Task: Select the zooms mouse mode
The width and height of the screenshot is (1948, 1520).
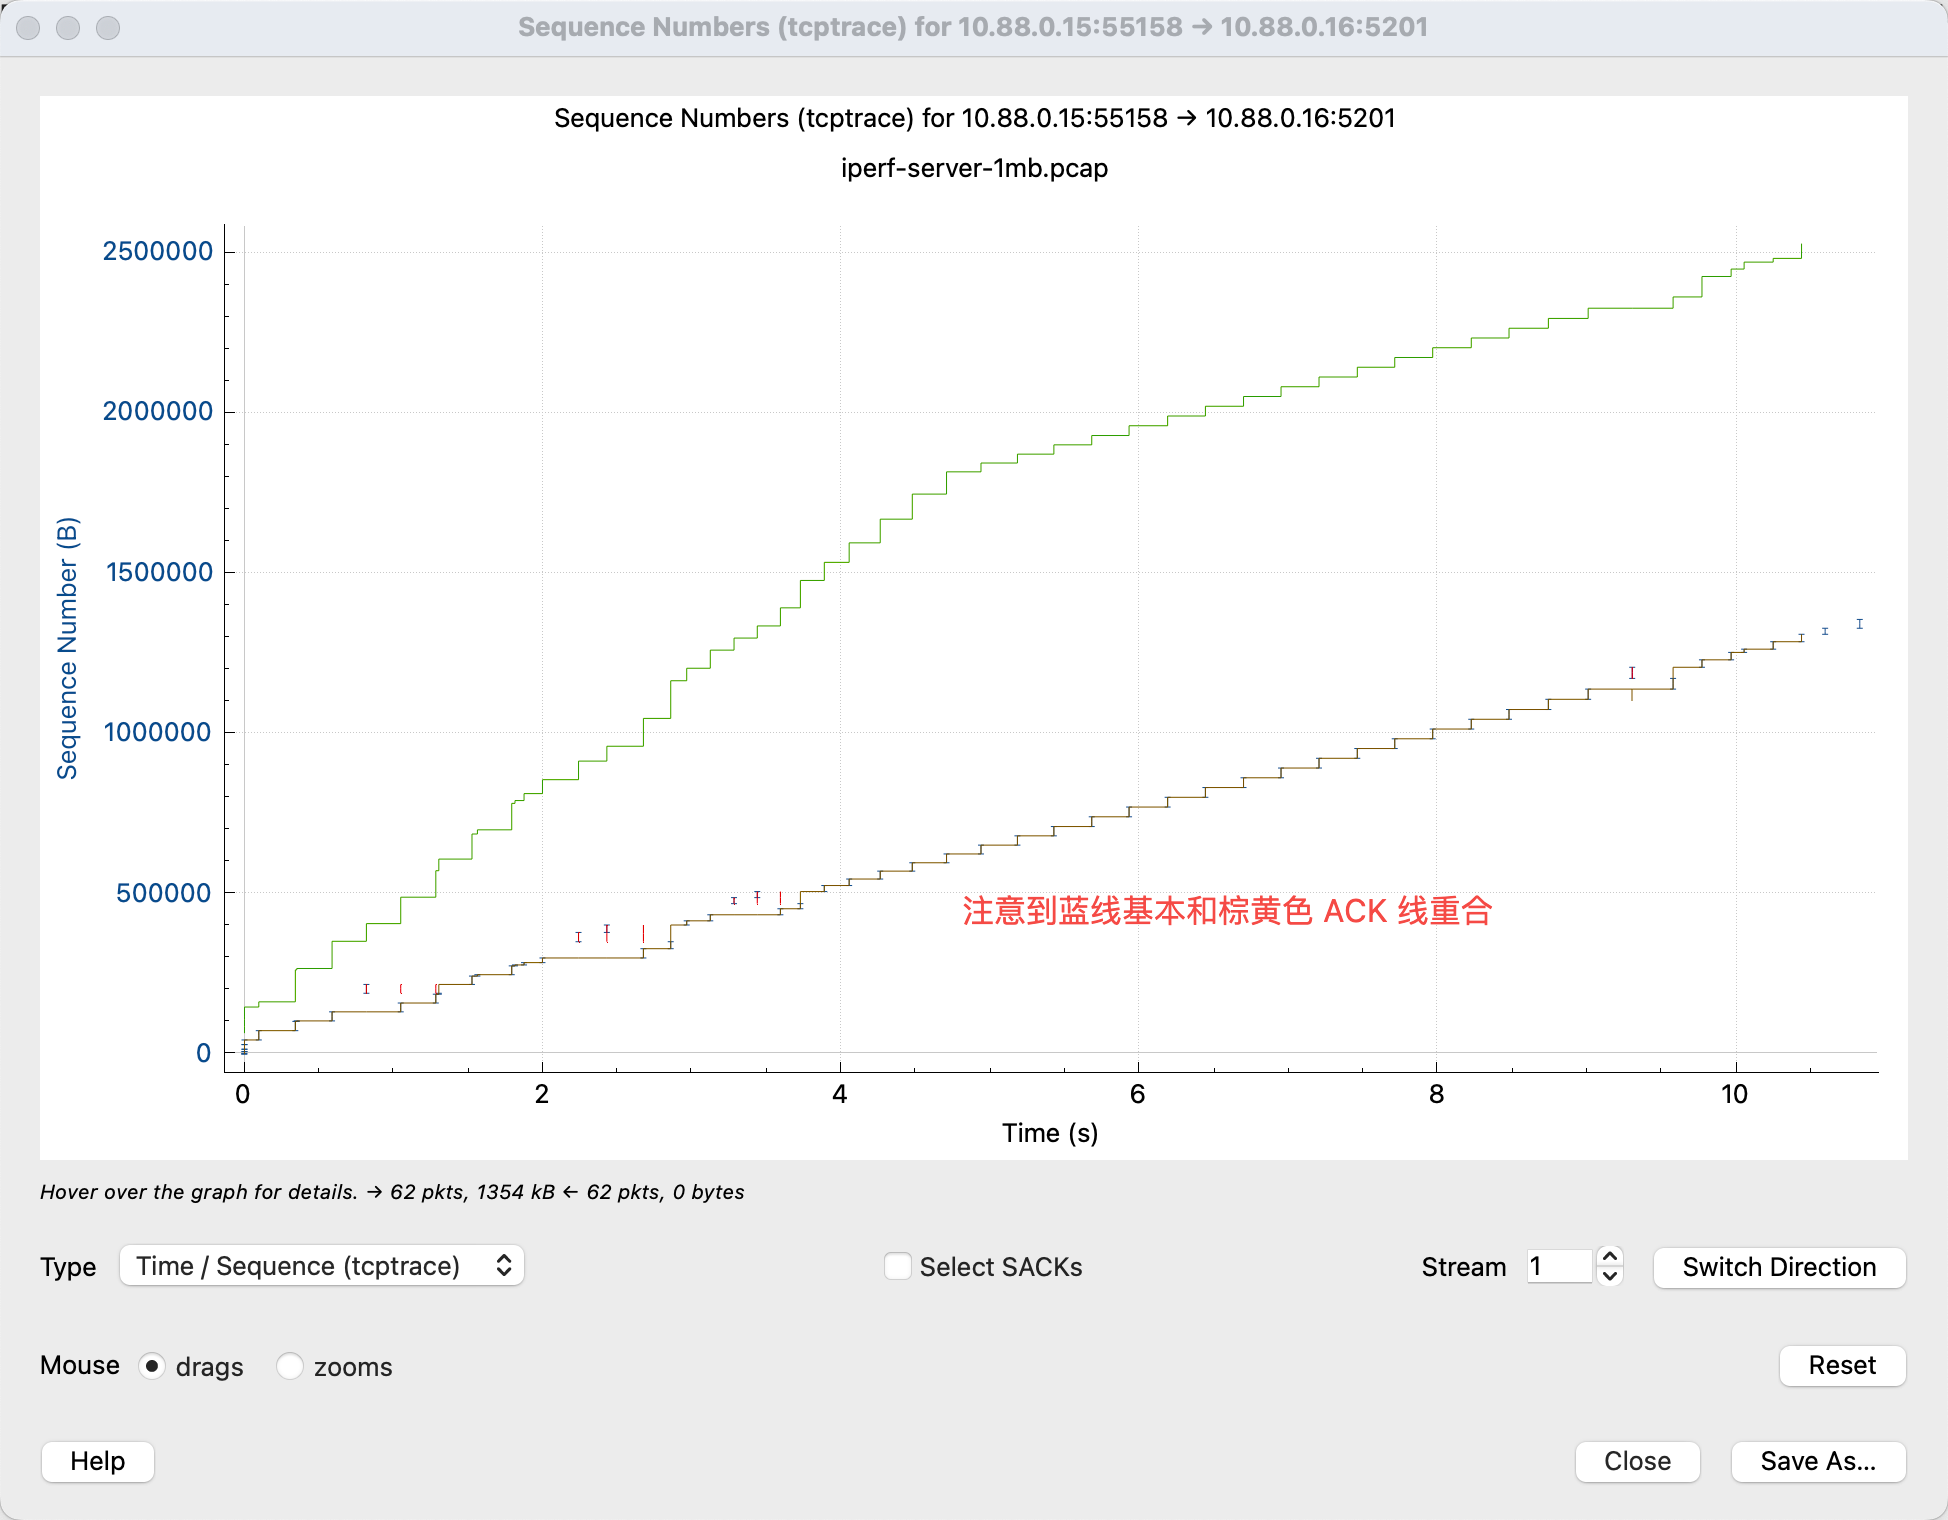Action: (290, 1366)
